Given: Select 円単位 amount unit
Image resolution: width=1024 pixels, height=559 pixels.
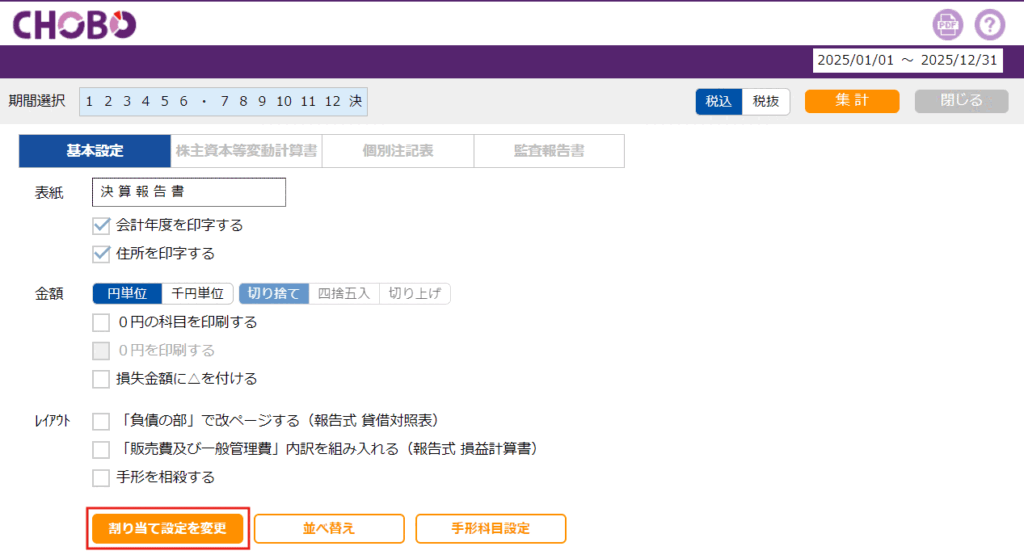Looking at the screenshot, I should pos(127,293).
